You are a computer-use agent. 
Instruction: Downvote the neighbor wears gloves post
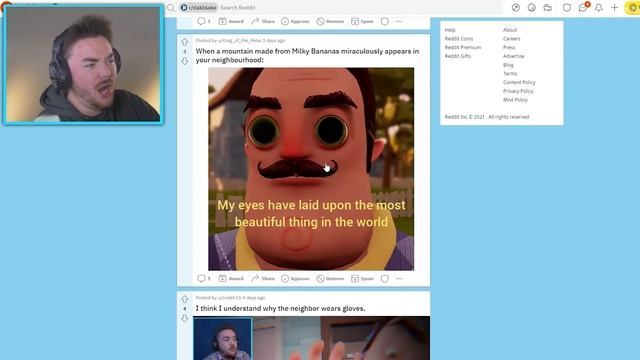point(184,318)
